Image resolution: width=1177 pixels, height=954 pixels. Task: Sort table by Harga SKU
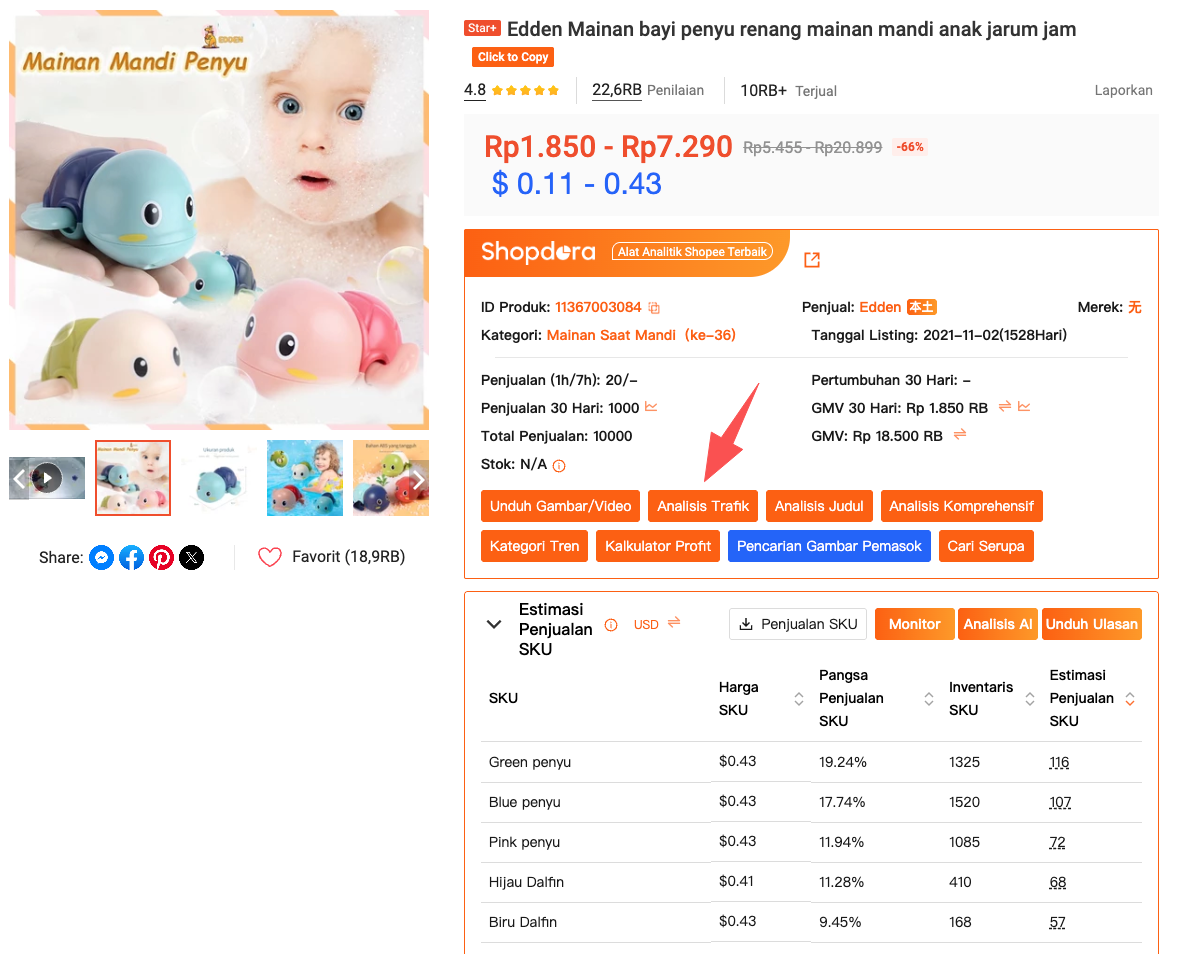tap(799, 699)
